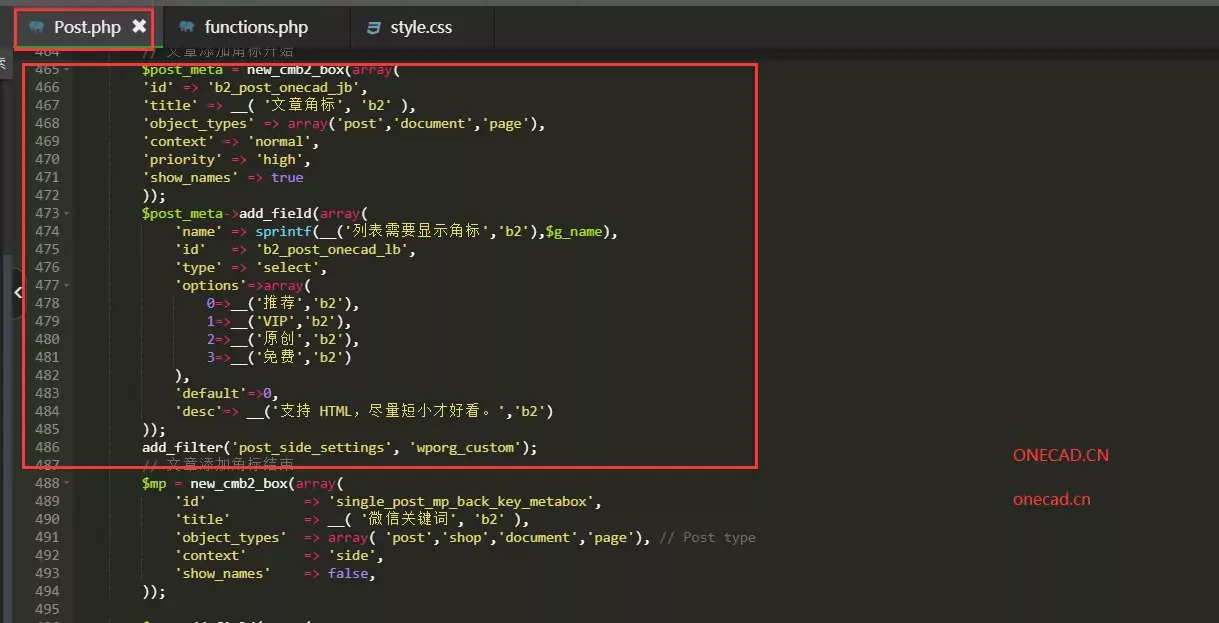Fold the options array at line 477

[67, 286]
